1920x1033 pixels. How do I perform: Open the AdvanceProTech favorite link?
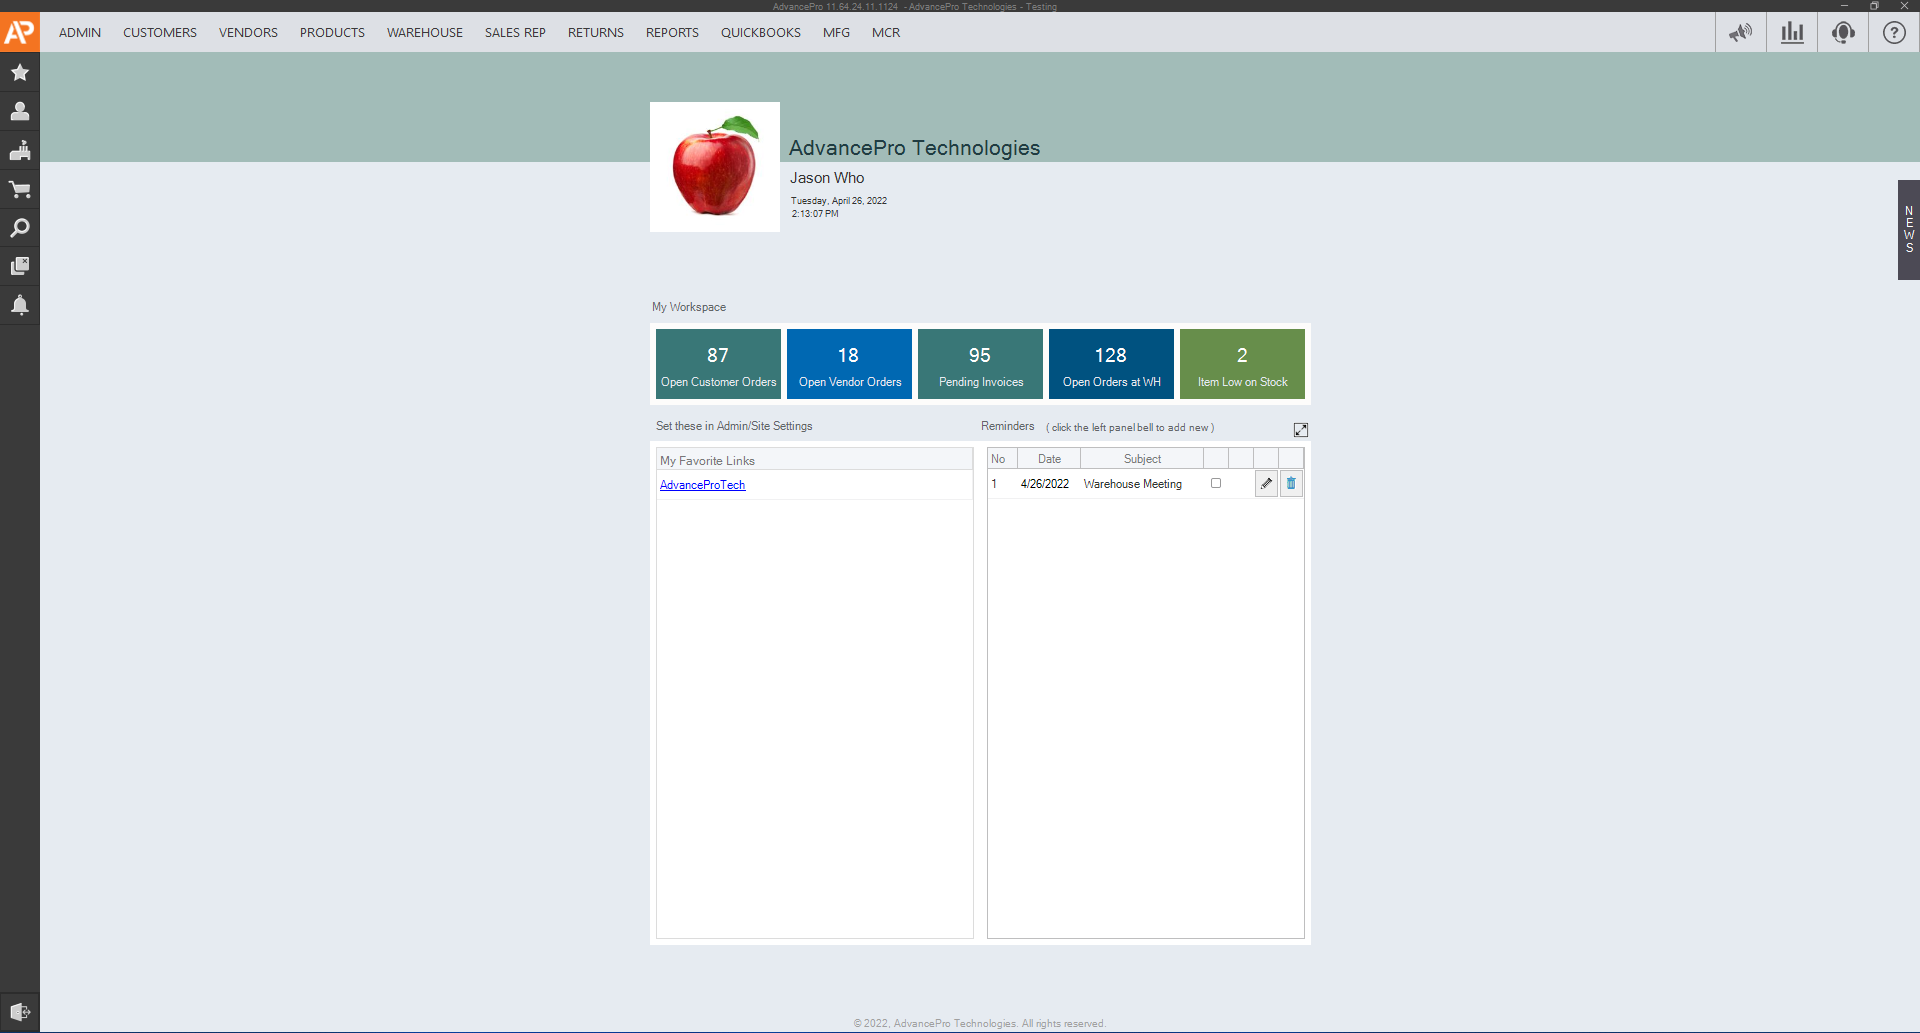tap(702, 485)
